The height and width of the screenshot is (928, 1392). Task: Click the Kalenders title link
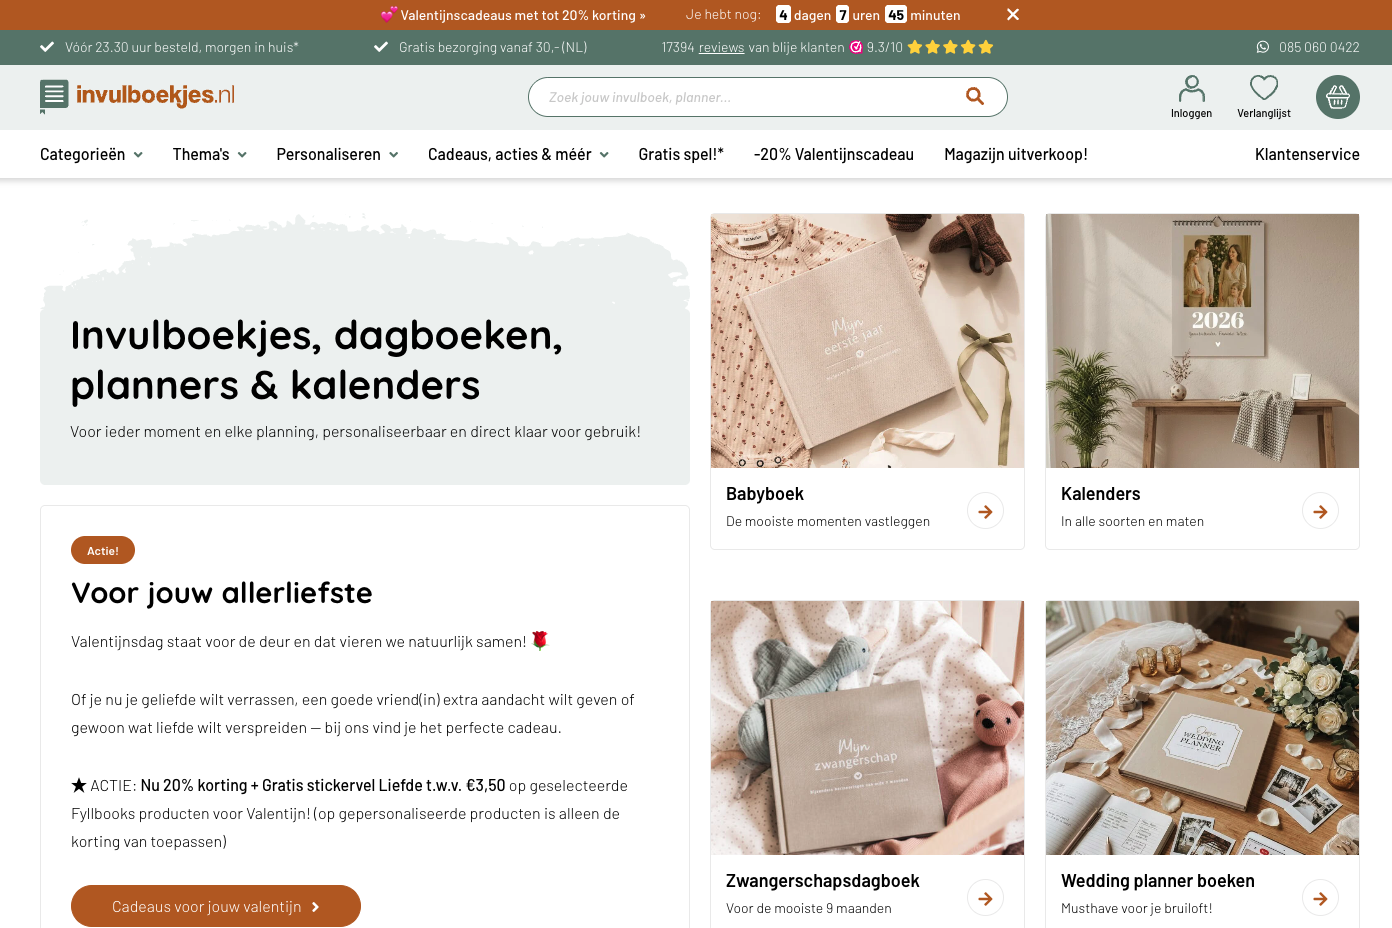tap(1100, 494)
